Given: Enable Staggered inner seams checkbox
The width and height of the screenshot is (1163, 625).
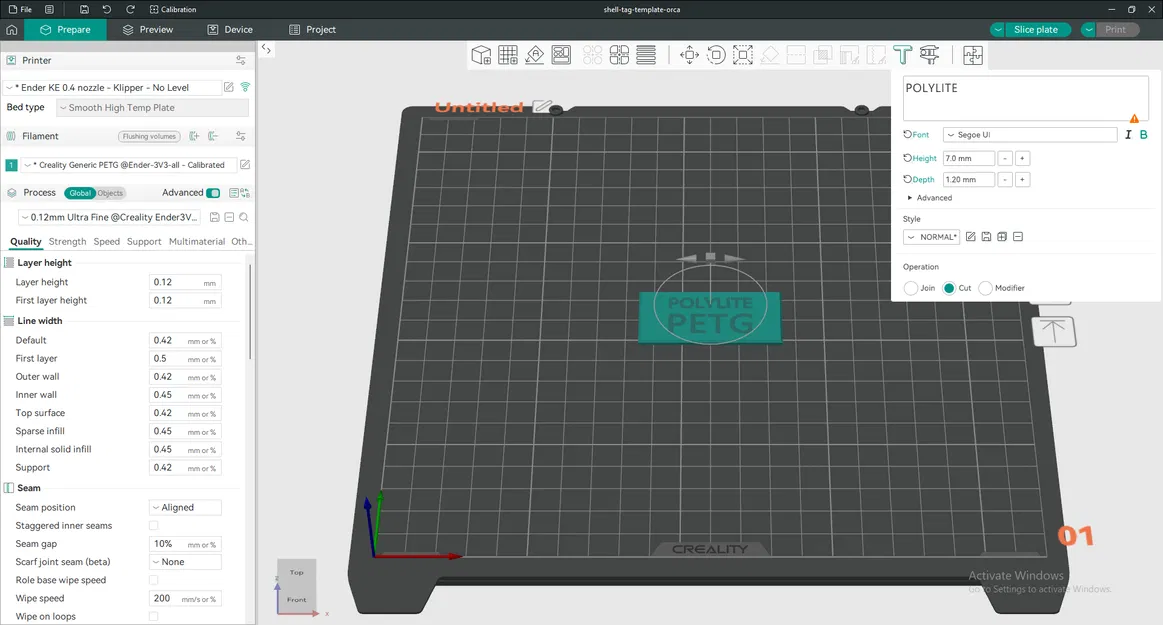Looking at the screenshot, I should pyautogui.click(x=154, y=526).
